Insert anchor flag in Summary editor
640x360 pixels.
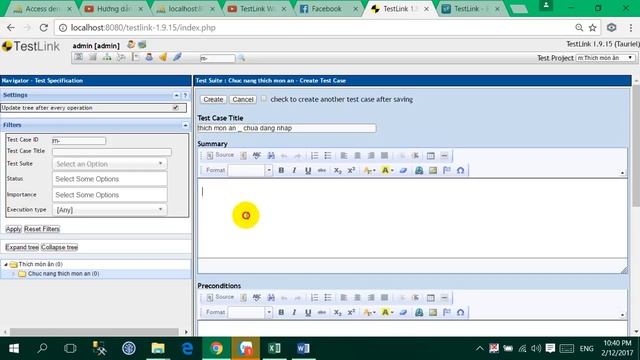447,170
